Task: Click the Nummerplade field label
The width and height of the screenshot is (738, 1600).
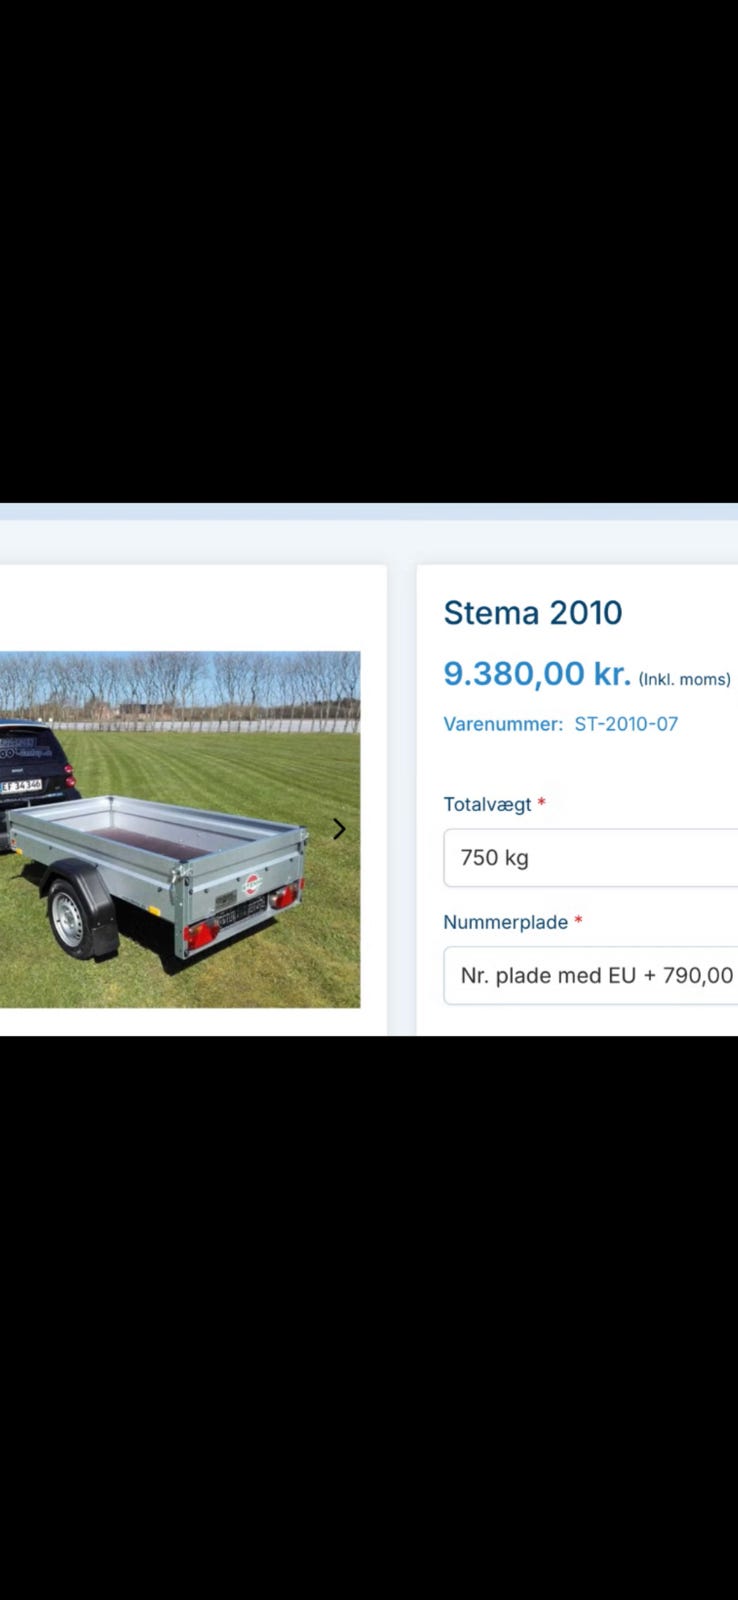Action: pyautogui.click(x=505, y=922)
